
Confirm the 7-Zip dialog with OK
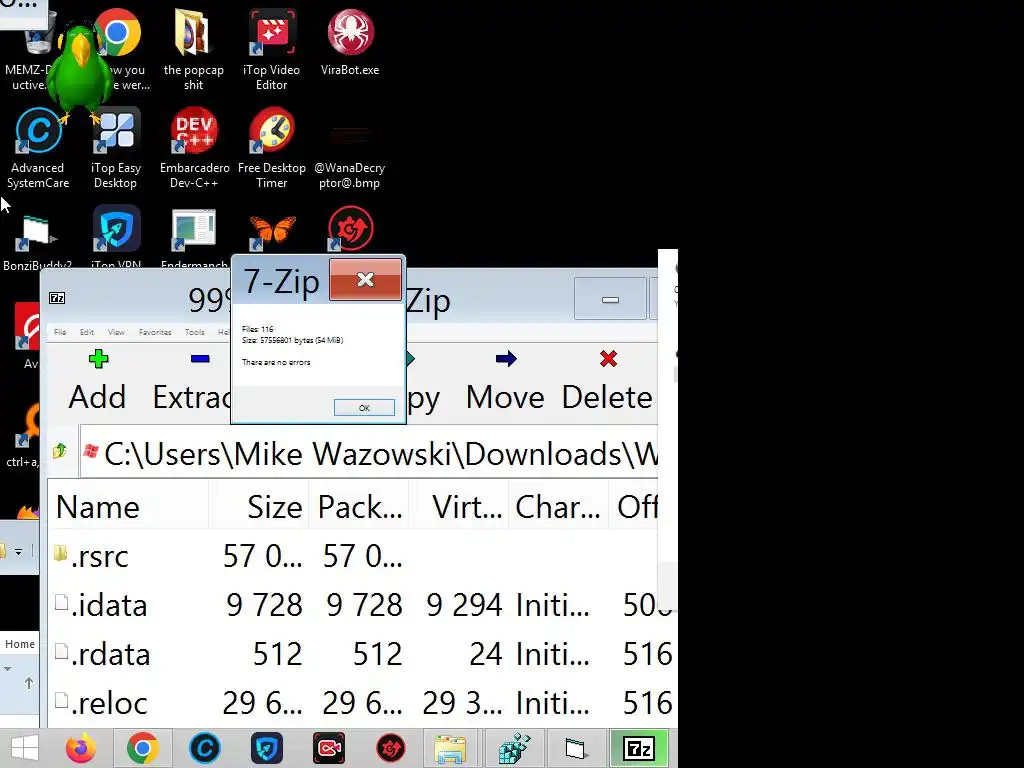[364, 408]
